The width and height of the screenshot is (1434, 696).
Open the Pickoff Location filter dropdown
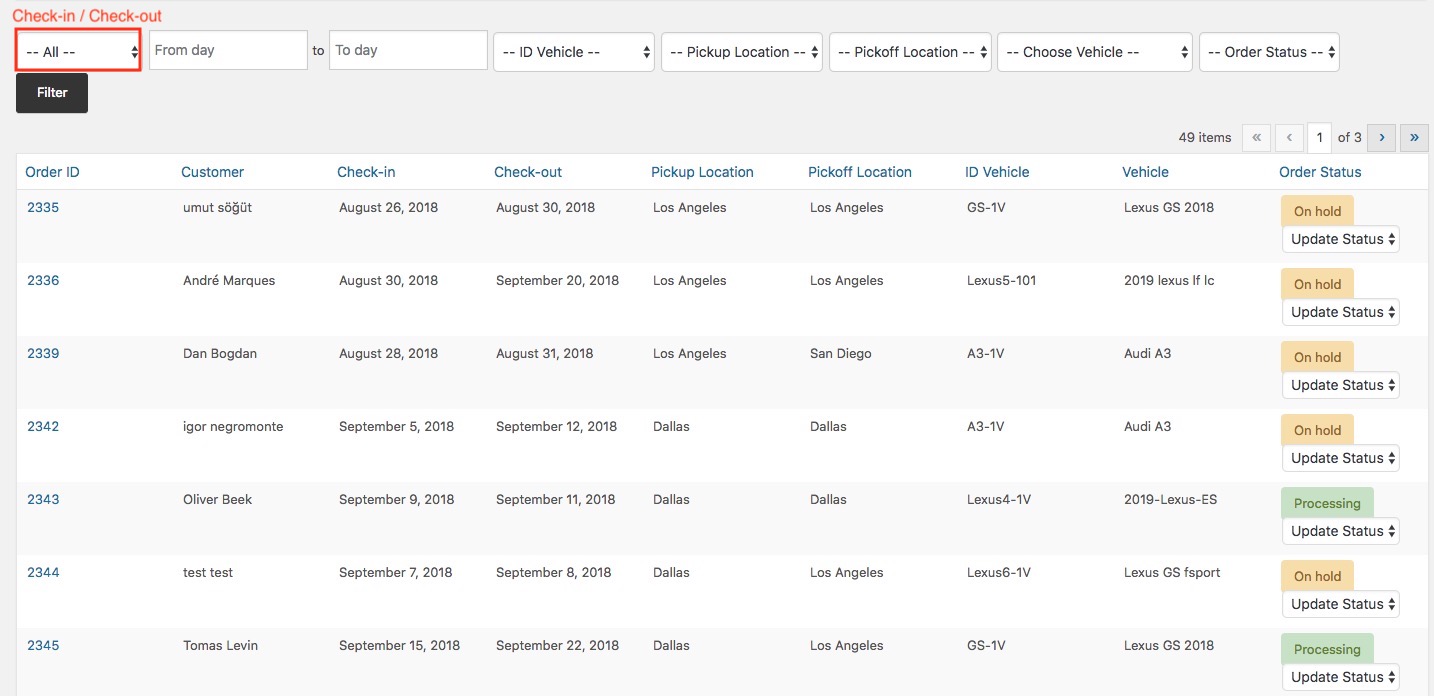click(x=910, y=52)
